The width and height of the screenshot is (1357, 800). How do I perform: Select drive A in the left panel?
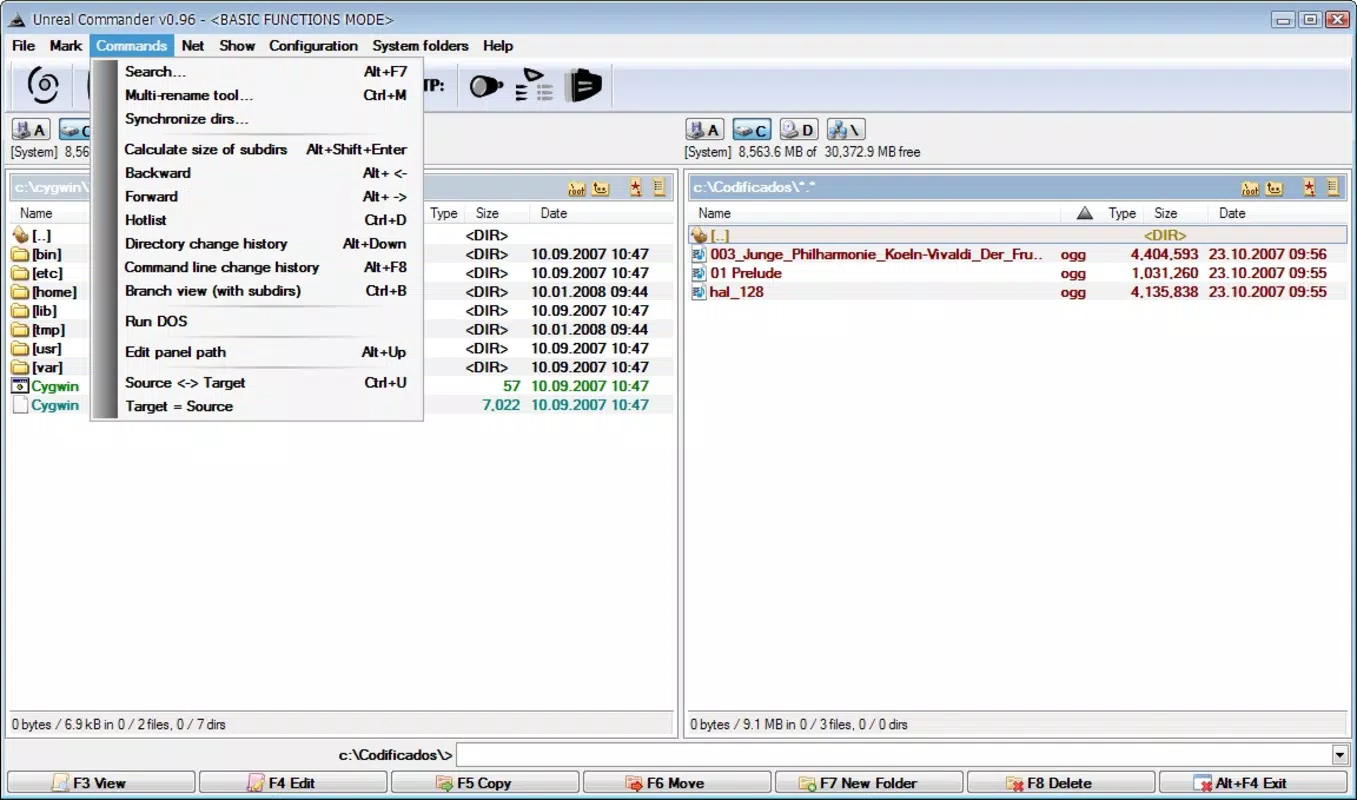pos(31,129)
